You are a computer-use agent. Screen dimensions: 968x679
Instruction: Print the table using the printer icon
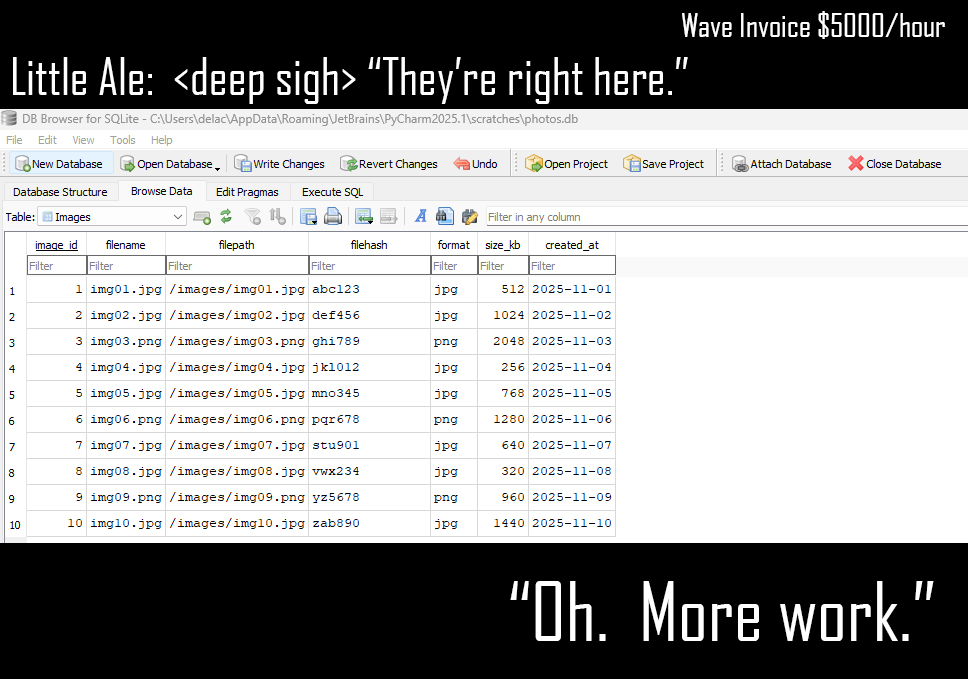pos(333,216)
